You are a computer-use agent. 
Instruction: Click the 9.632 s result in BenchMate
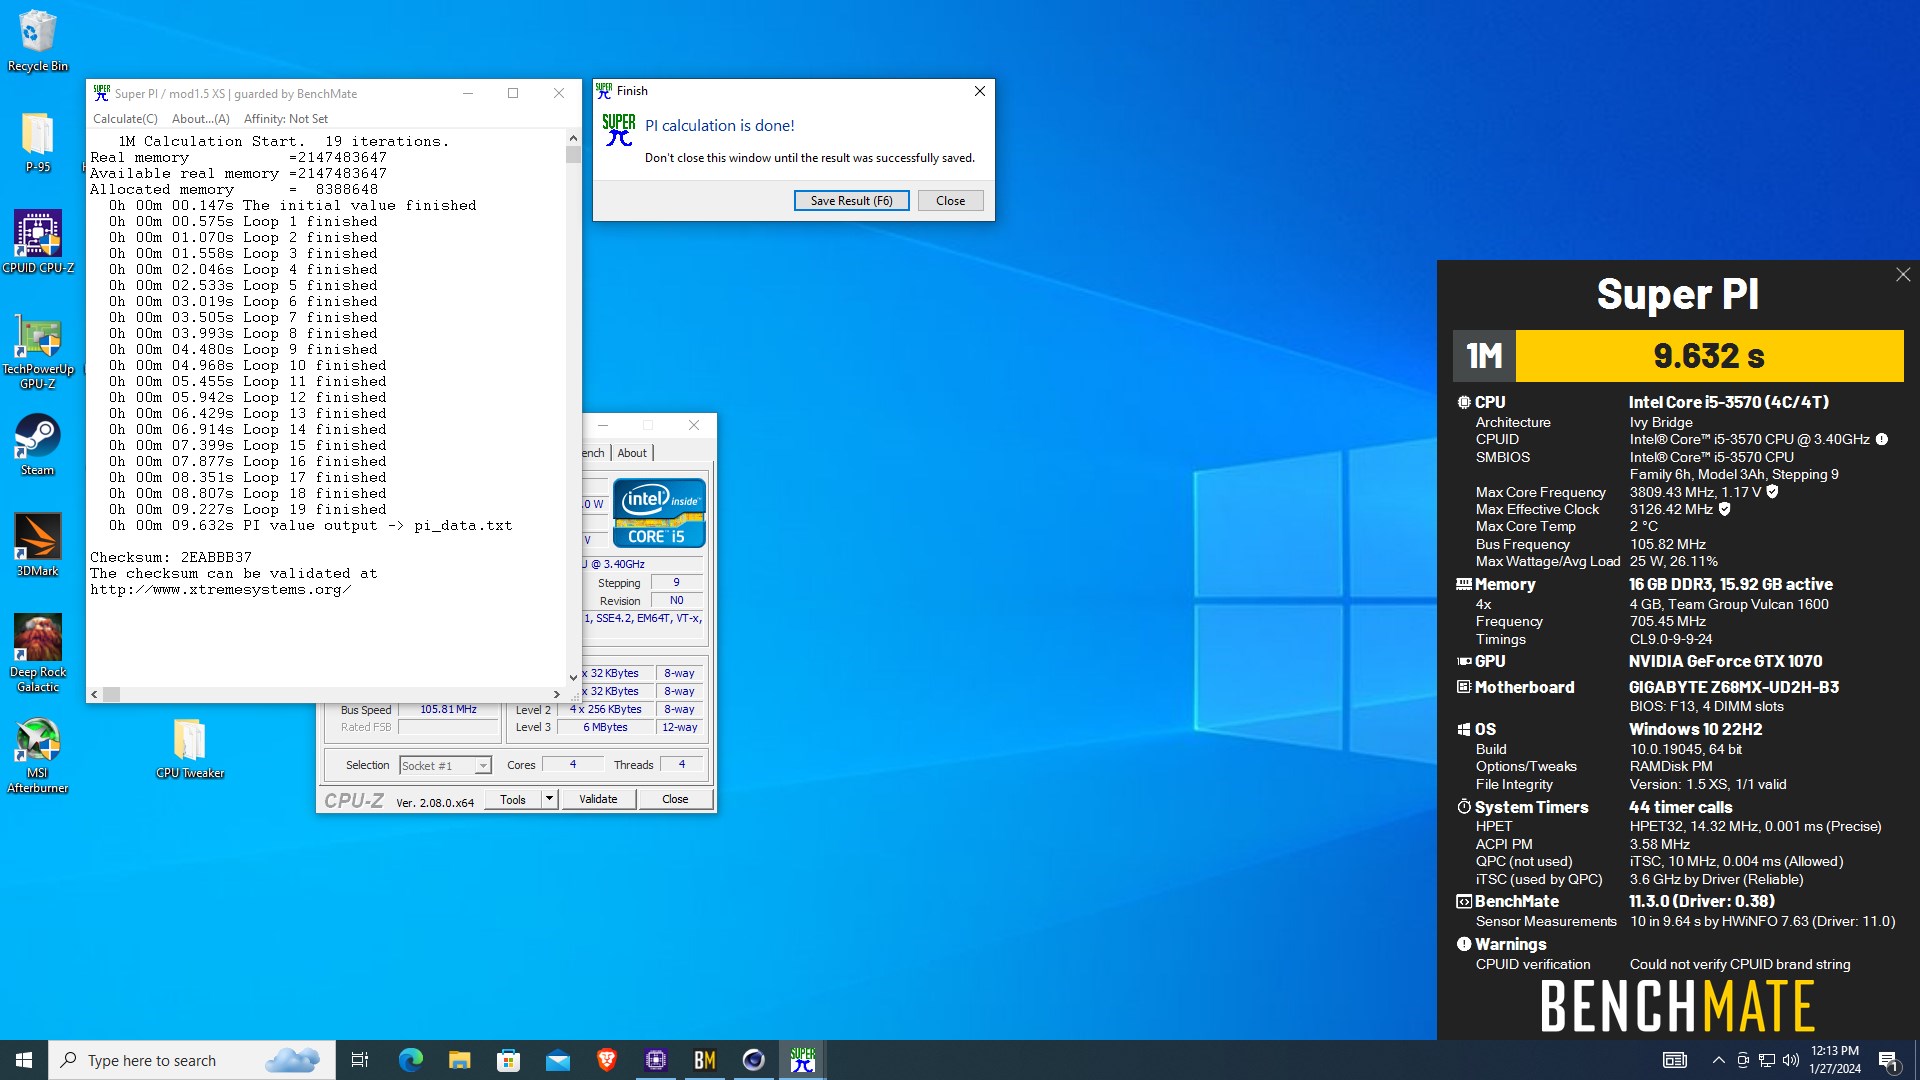(x=1709, y=356)
